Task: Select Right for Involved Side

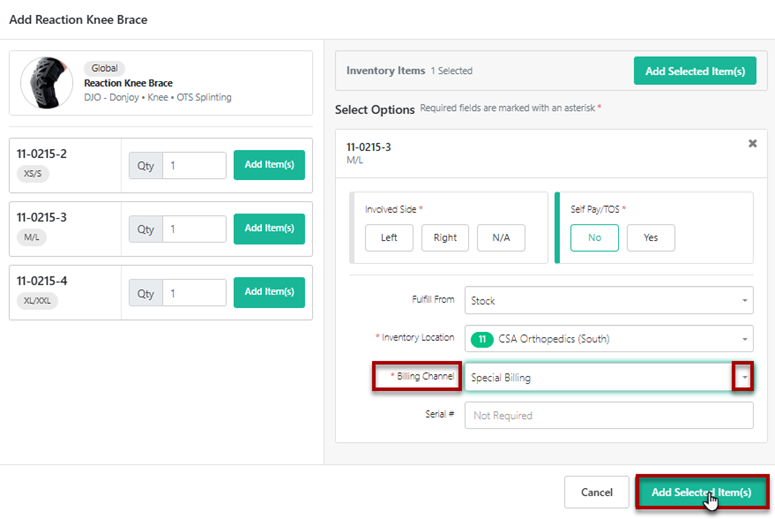Action: click(x=445, y=238)
